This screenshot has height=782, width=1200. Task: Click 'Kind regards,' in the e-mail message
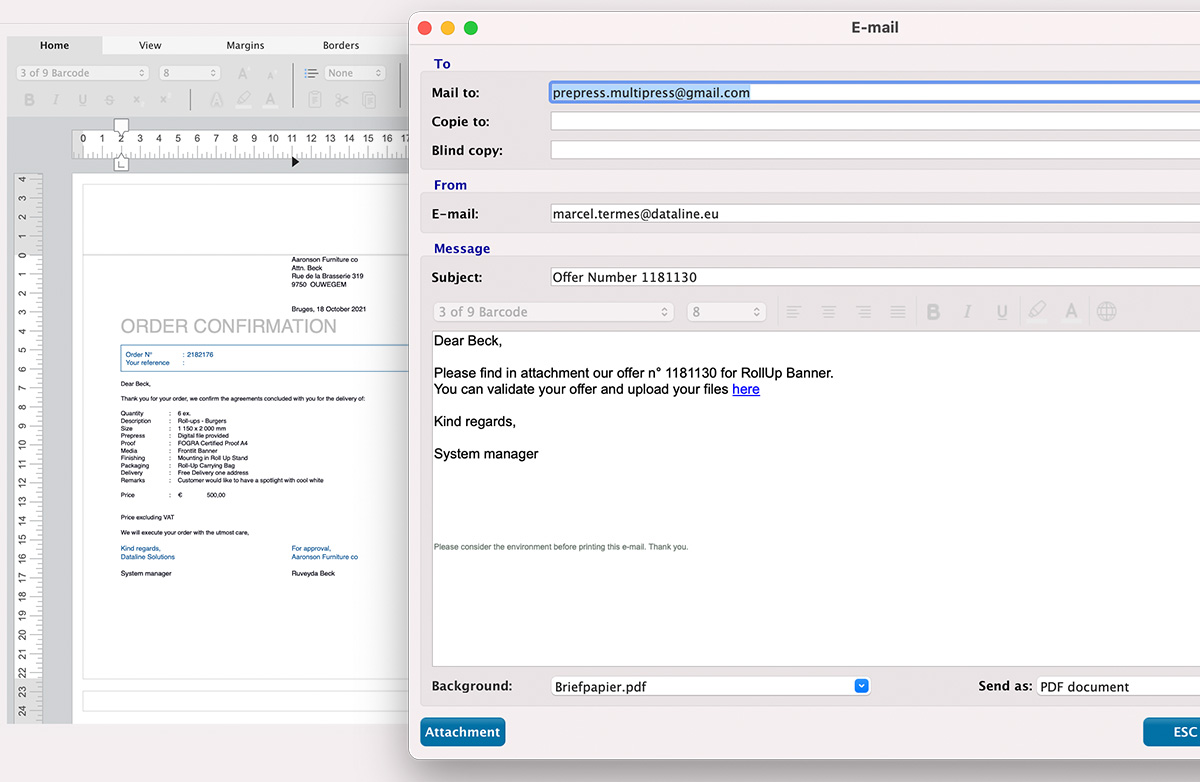[475, 422]
